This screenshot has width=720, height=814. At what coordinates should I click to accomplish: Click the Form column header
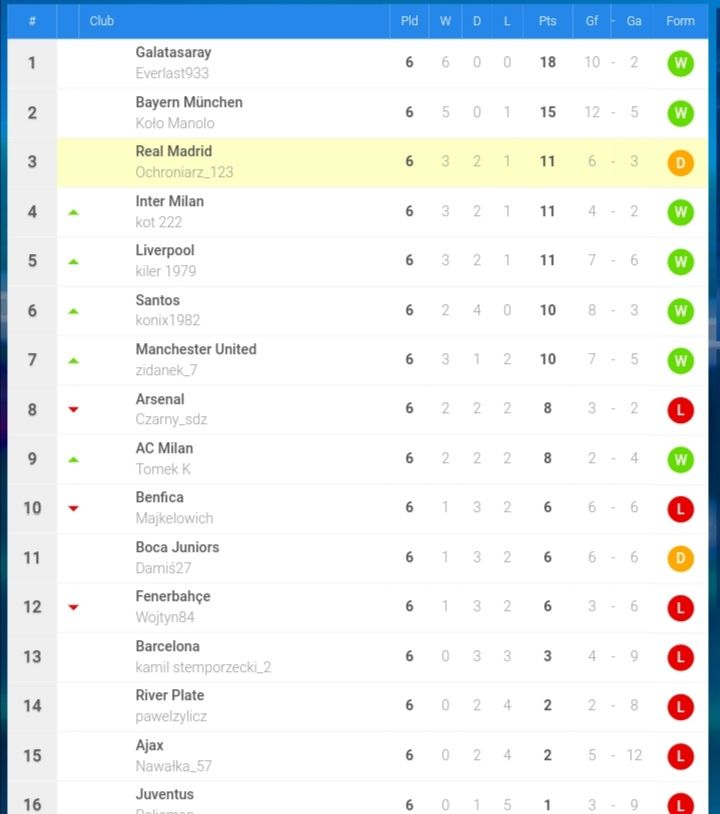pyautogui.click(x=680, y=21)
